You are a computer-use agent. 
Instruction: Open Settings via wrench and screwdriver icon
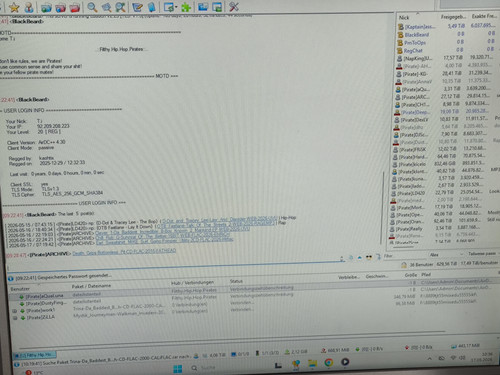click(x=234, y=6)
